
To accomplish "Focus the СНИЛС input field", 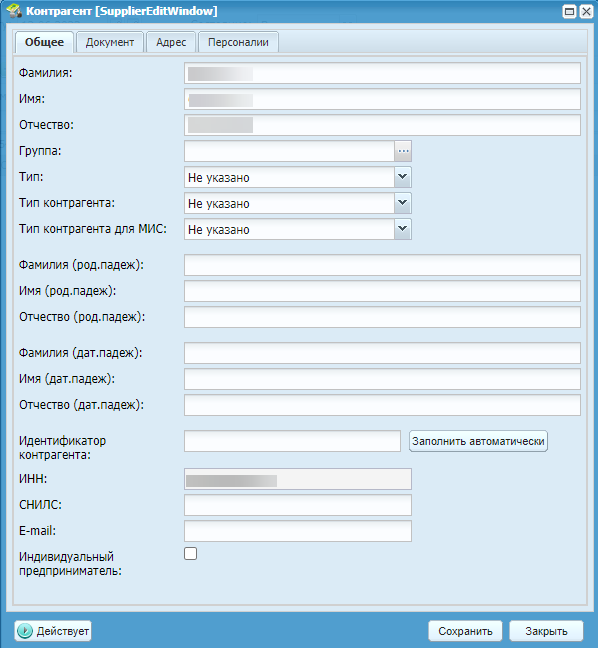I will click(298, 505).
